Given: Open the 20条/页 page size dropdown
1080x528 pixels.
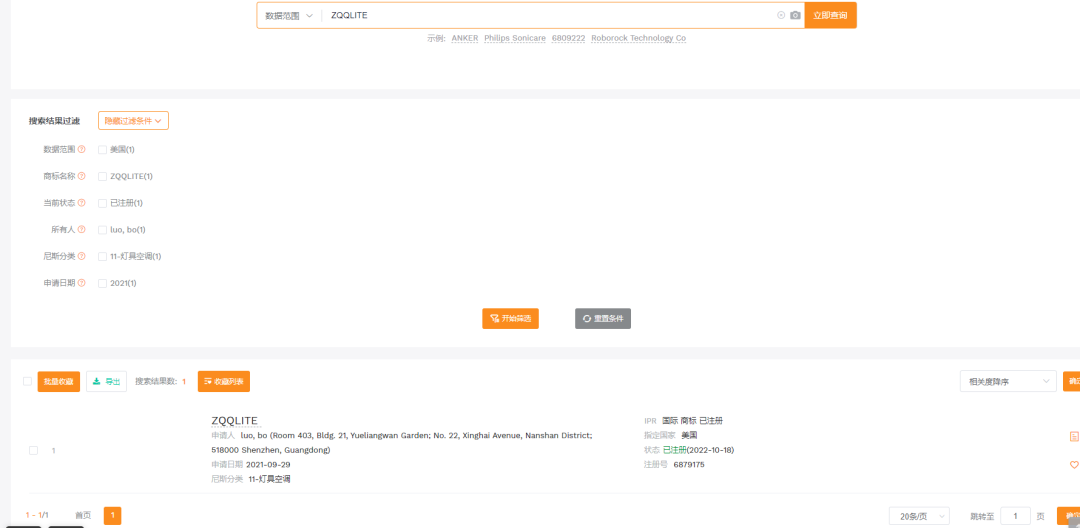Looking at the screenshot, I should (920, 516).
